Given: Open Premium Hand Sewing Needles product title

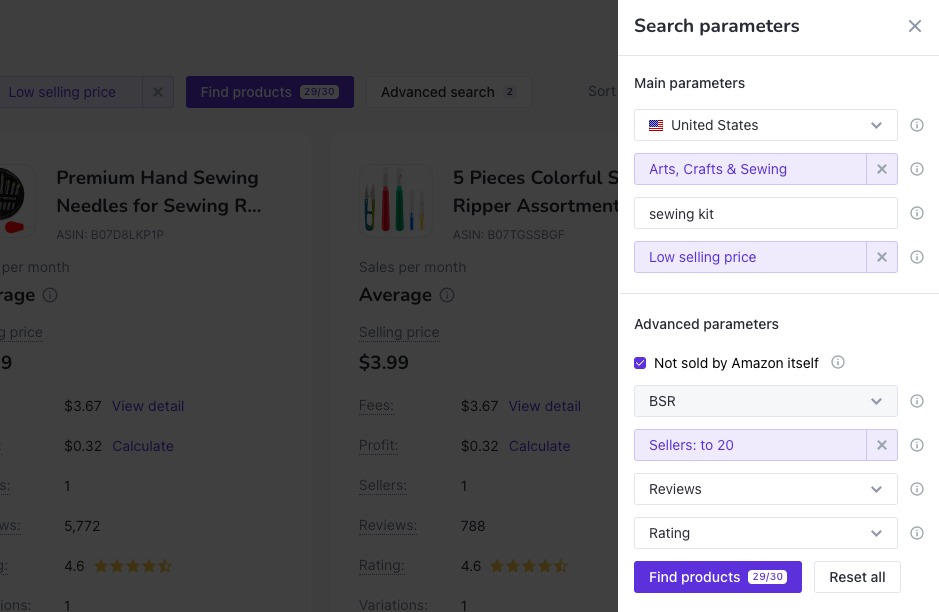Looking at the screenshot, I should (159, 192).
